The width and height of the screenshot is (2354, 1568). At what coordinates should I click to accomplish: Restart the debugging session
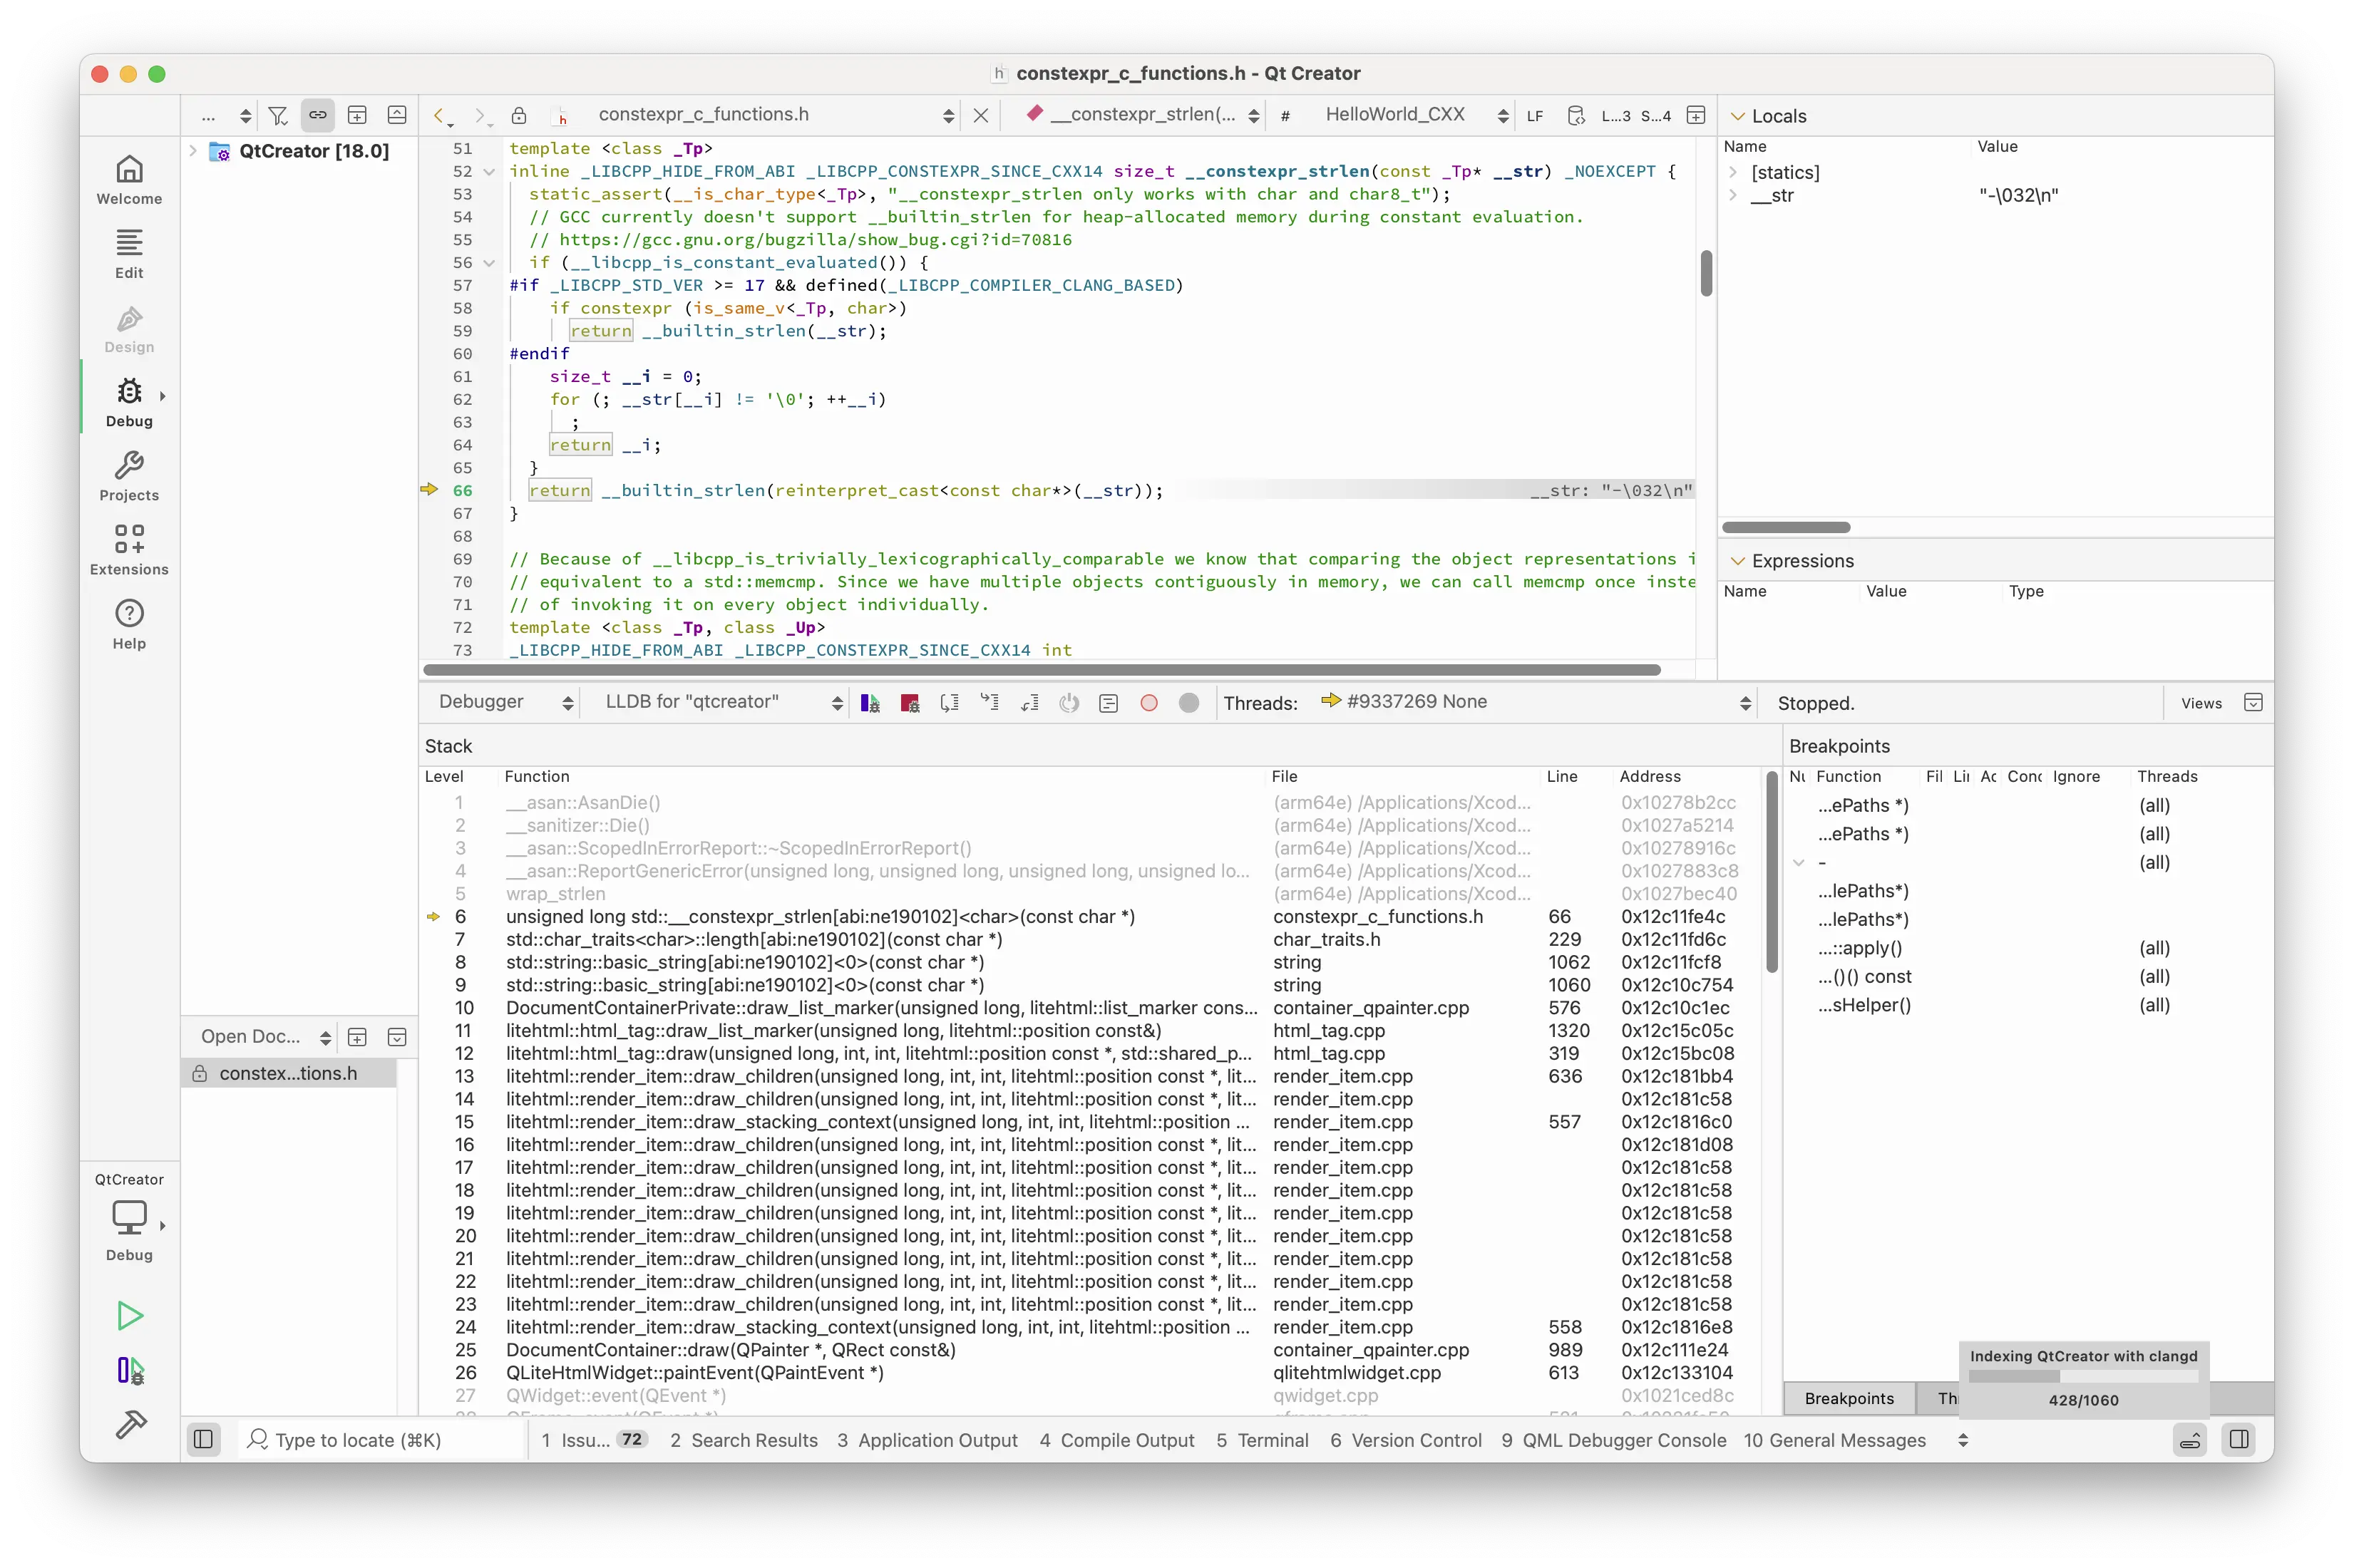point(1069,703)
